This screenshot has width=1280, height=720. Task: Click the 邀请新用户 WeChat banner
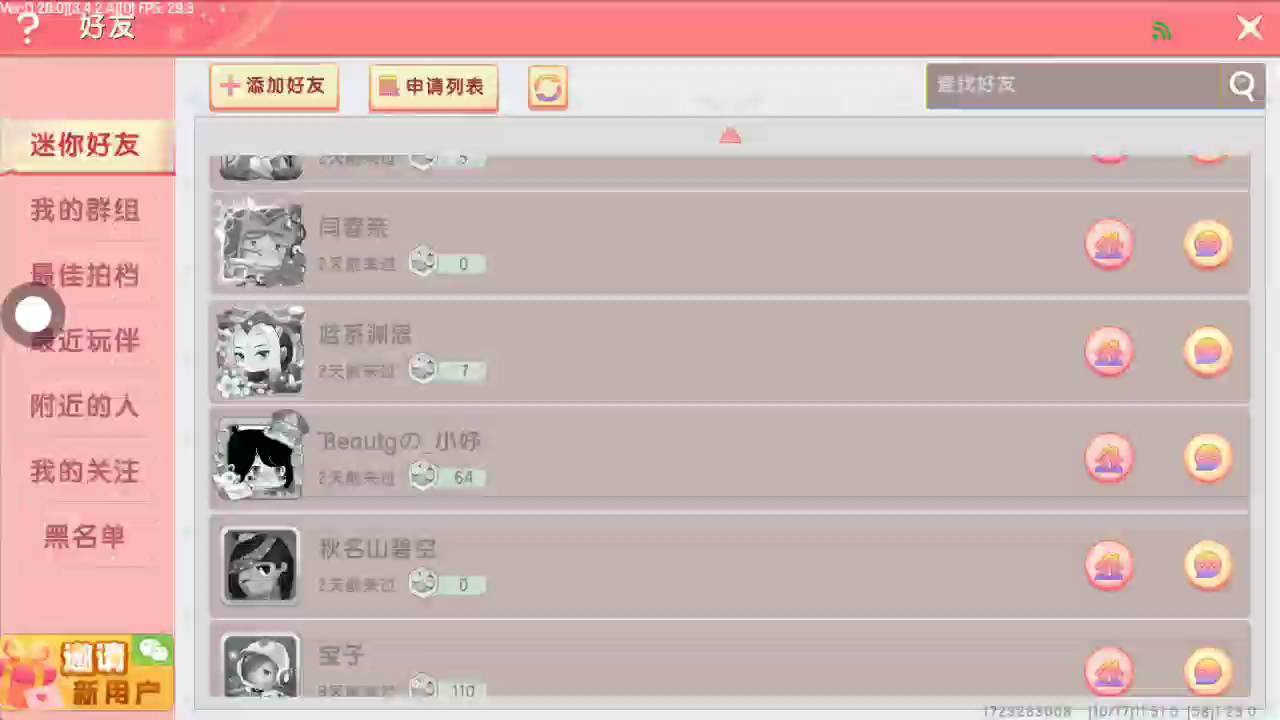pos(87,672)
